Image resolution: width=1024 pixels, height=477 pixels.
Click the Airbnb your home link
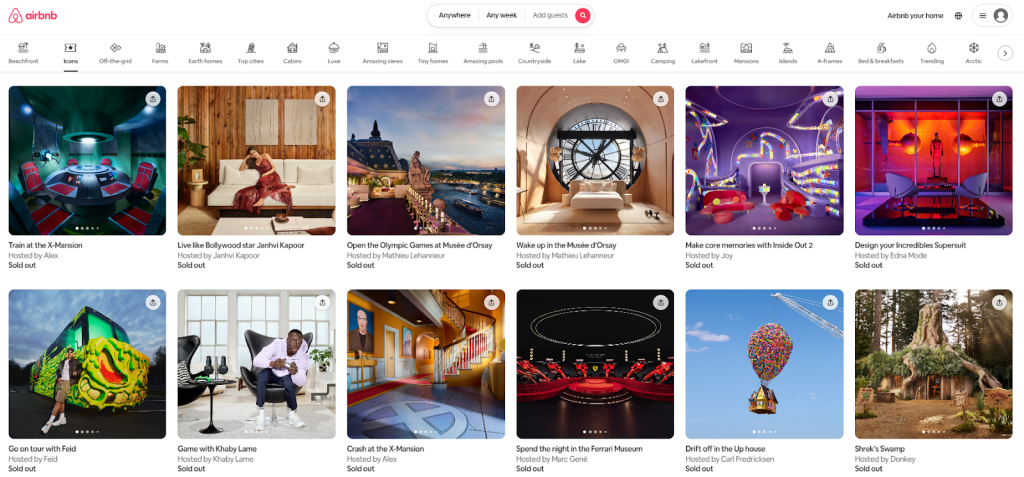coord(915,16)
